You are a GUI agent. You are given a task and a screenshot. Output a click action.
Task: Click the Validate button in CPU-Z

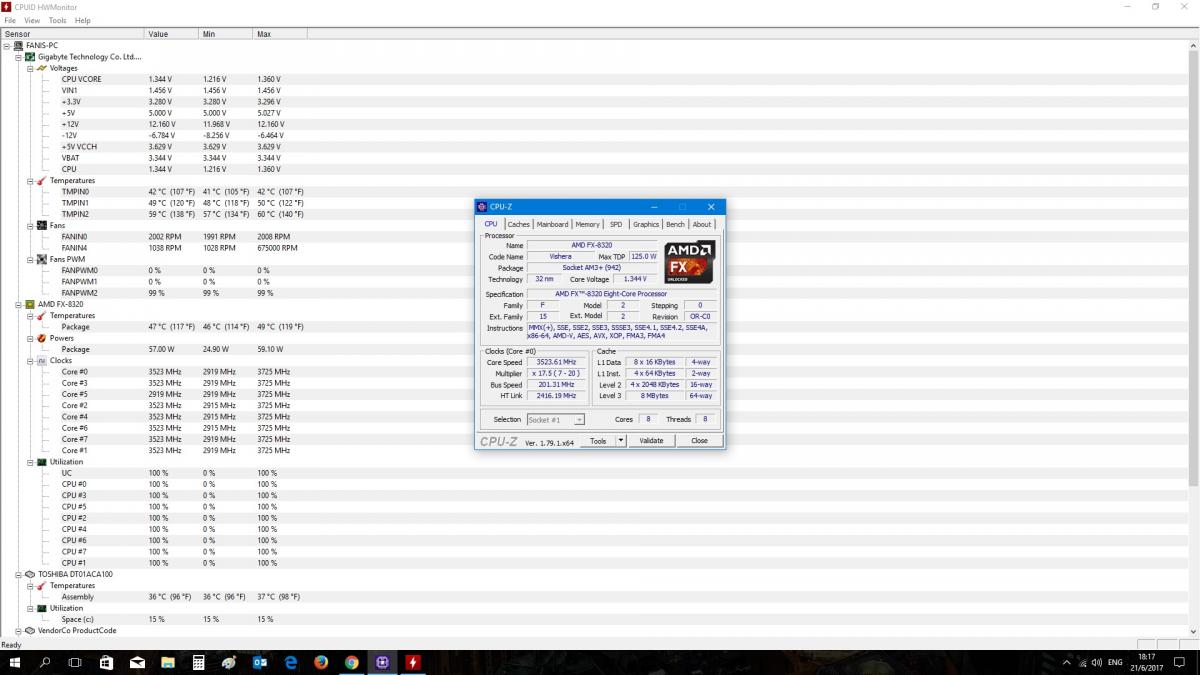tap(651, 440)
